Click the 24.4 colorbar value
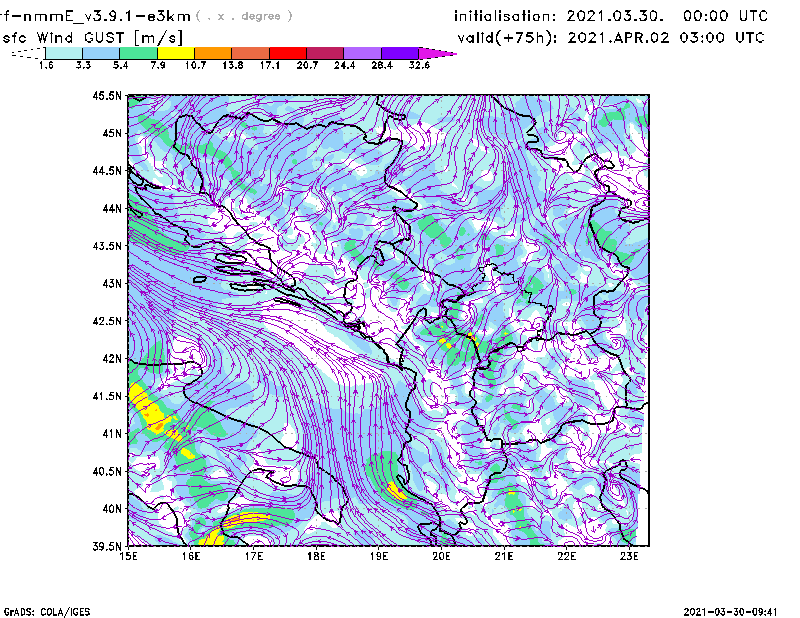Screen dimensions: 800x618 (x=344, y=65)
